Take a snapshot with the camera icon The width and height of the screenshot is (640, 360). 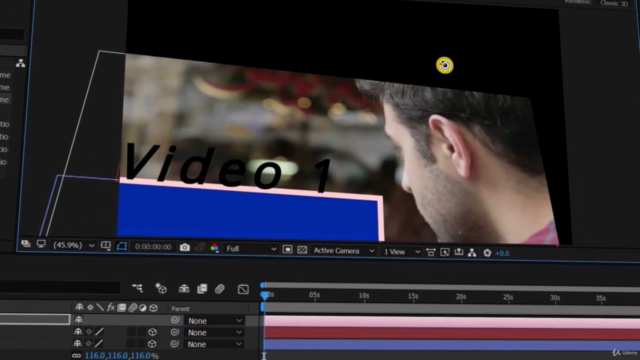tap(184, 247)
